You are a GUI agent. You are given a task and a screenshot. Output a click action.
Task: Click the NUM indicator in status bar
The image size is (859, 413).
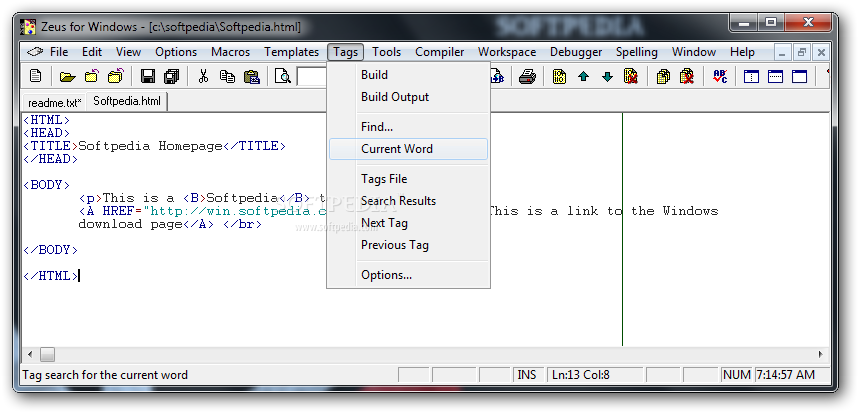(x=736, y=375)
